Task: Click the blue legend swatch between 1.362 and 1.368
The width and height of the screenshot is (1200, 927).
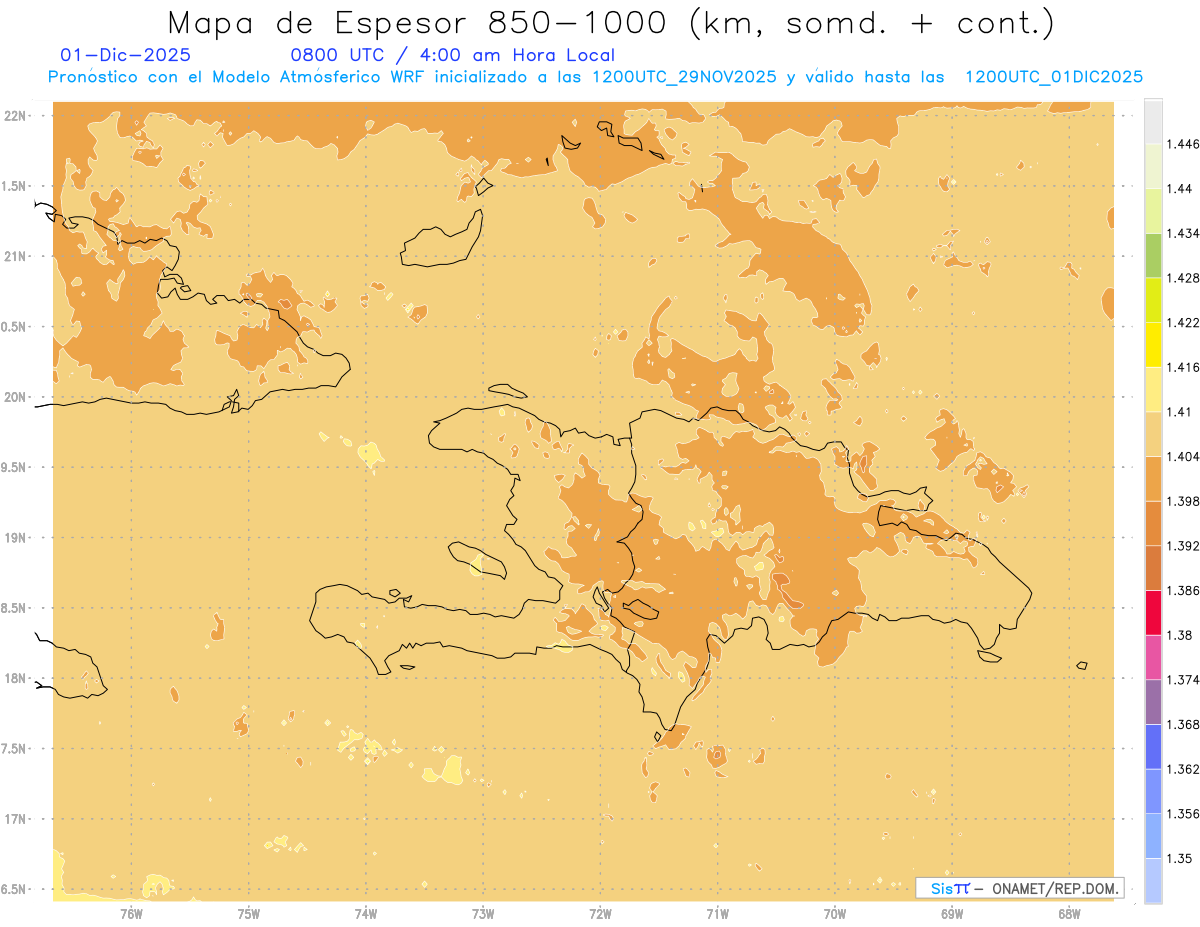Action: click(x=1154, y=747)
